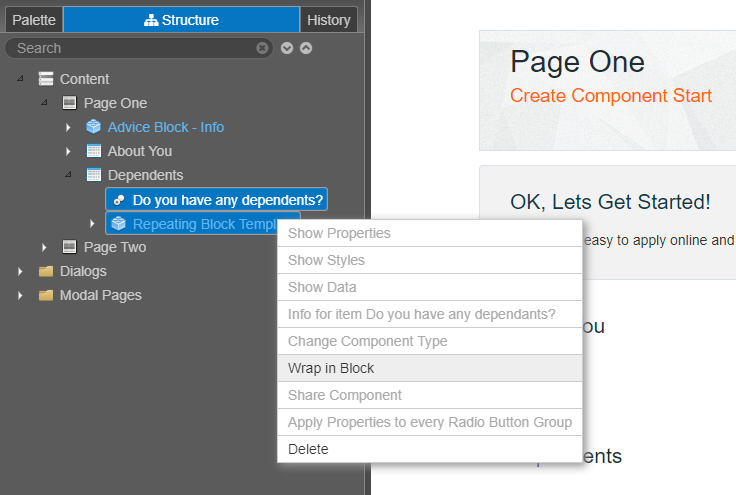The height and width of the screenshot is (495, 736).
Task: Expand the Modal Pages folder
Action: pyautogui.click(x=20, y=295)
